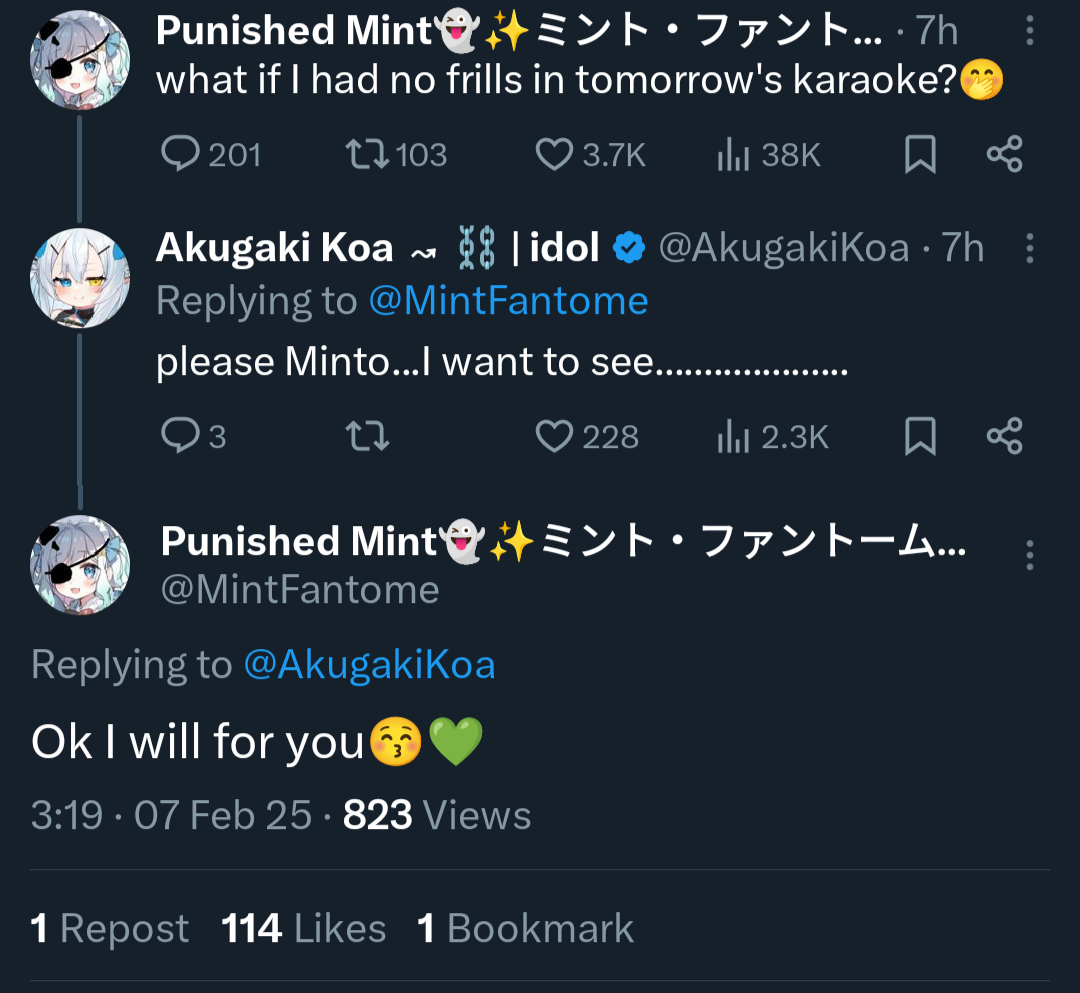Open the @MintFantome mention link
Image resolution: width=1080 pixels, height=993 pixels.
click(508, 300)
